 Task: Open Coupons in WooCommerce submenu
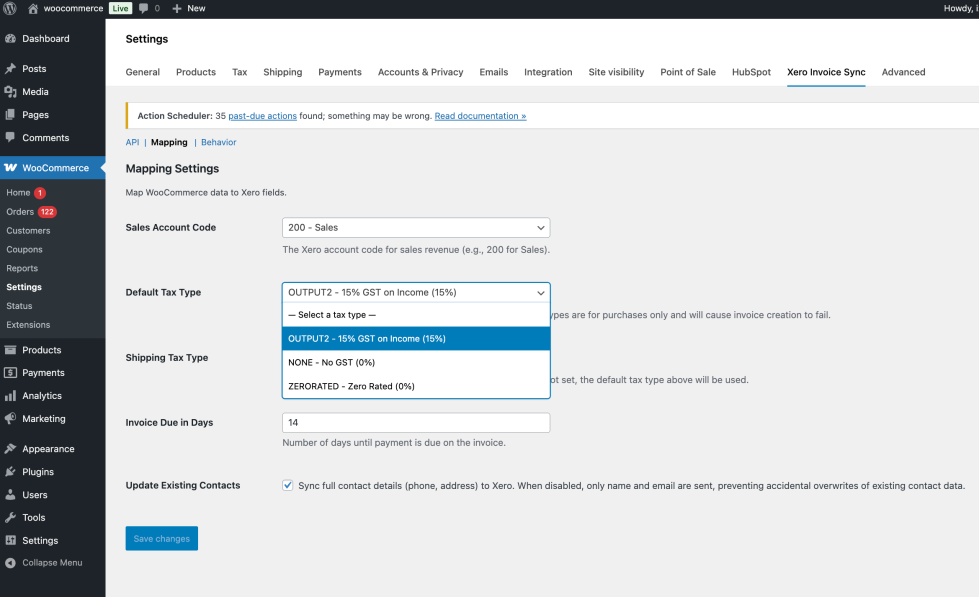pyautogui.click(x=24, y=249)
